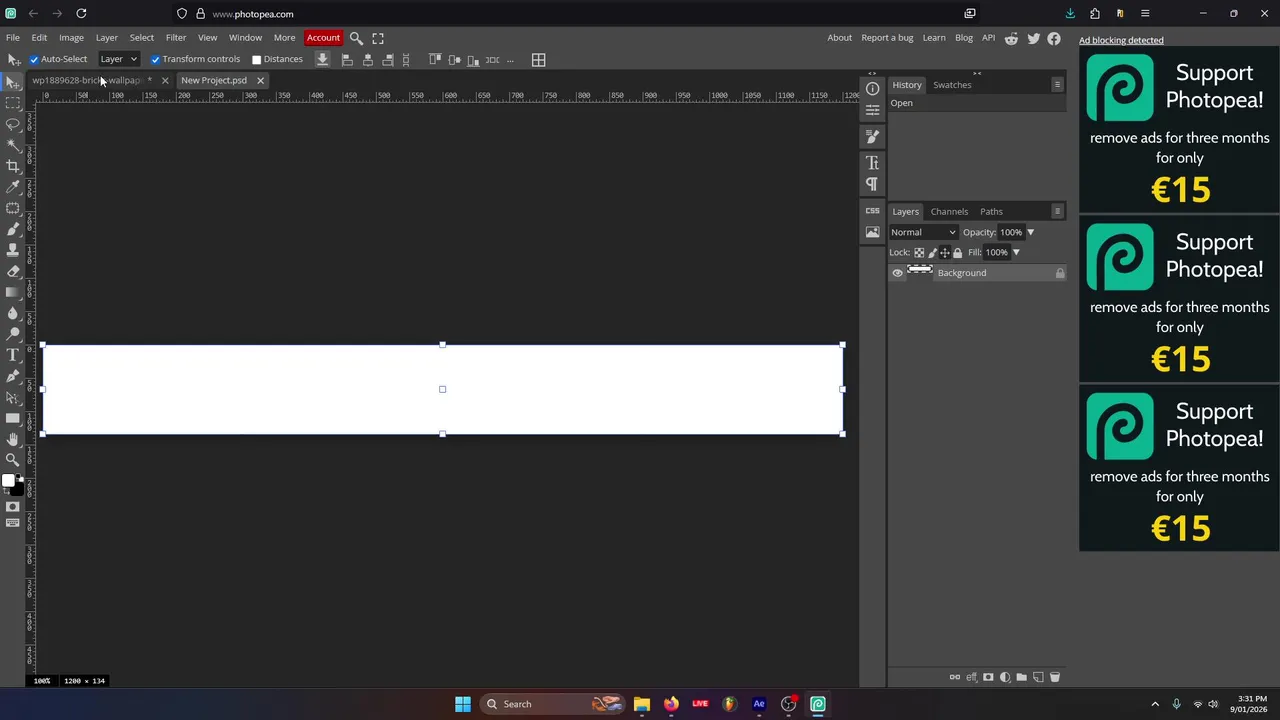Click the grid layout icon in options bar

coord(538,60)
